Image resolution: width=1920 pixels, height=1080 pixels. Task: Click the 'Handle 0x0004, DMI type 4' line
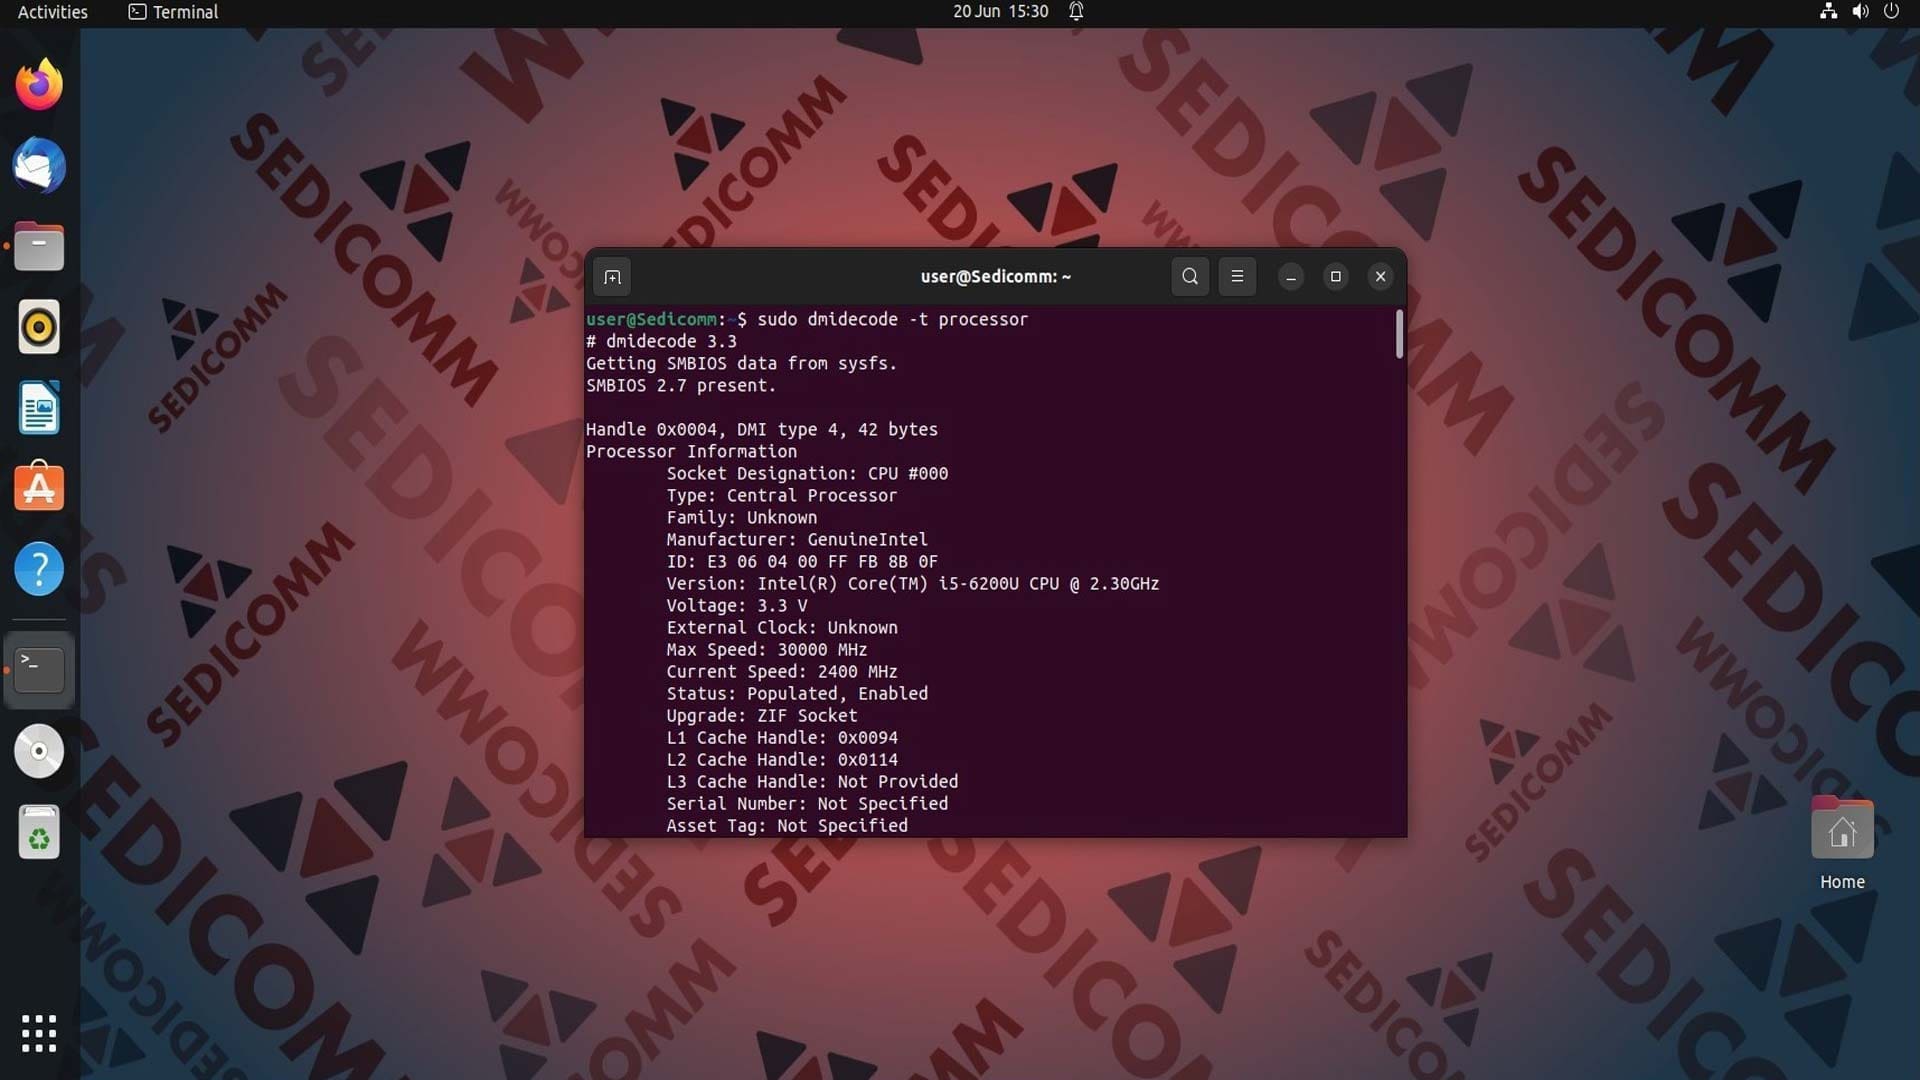click(762, 430)
